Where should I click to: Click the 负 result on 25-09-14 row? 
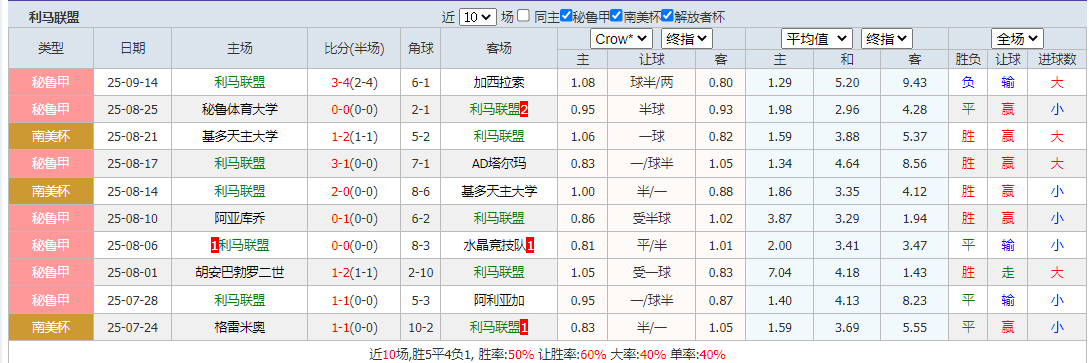pos(968,83)
